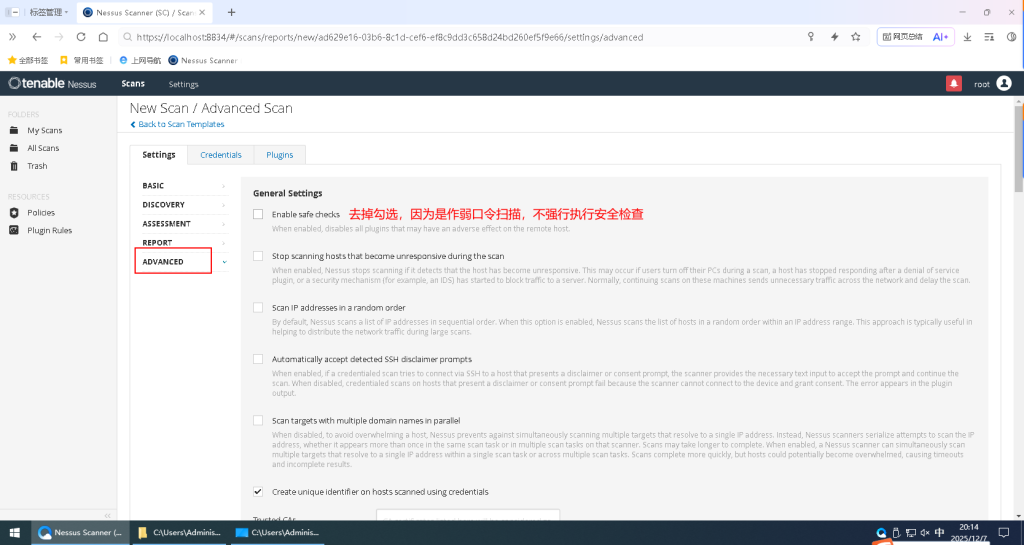Check Scan IP addresses in a random order
Viewport: 1024px width, 545px height.
258,308
